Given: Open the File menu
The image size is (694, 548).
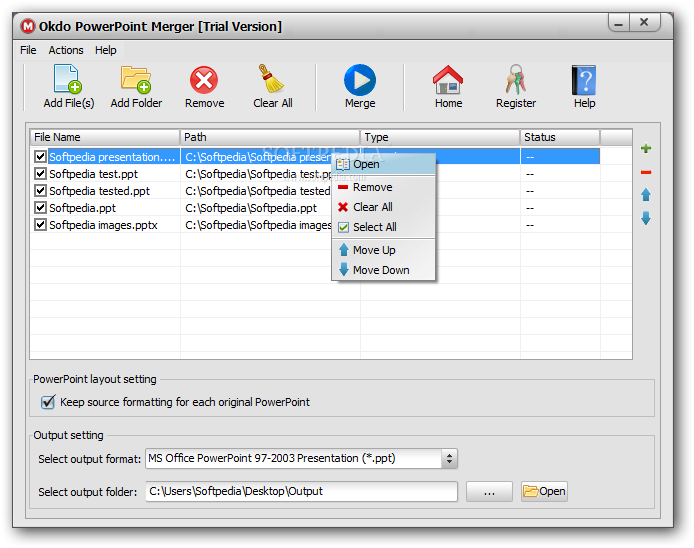Looking at the screenshot, I should (28, 50).
